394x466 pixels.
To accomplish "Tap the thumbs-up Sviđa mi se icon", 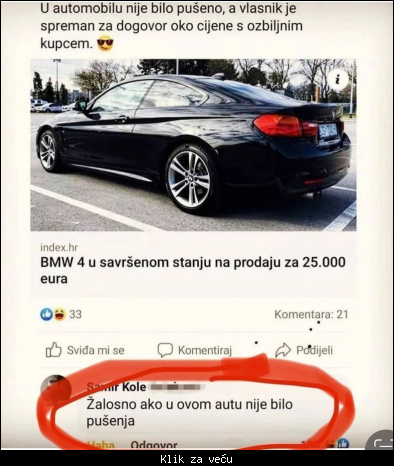I will (54, 350).
